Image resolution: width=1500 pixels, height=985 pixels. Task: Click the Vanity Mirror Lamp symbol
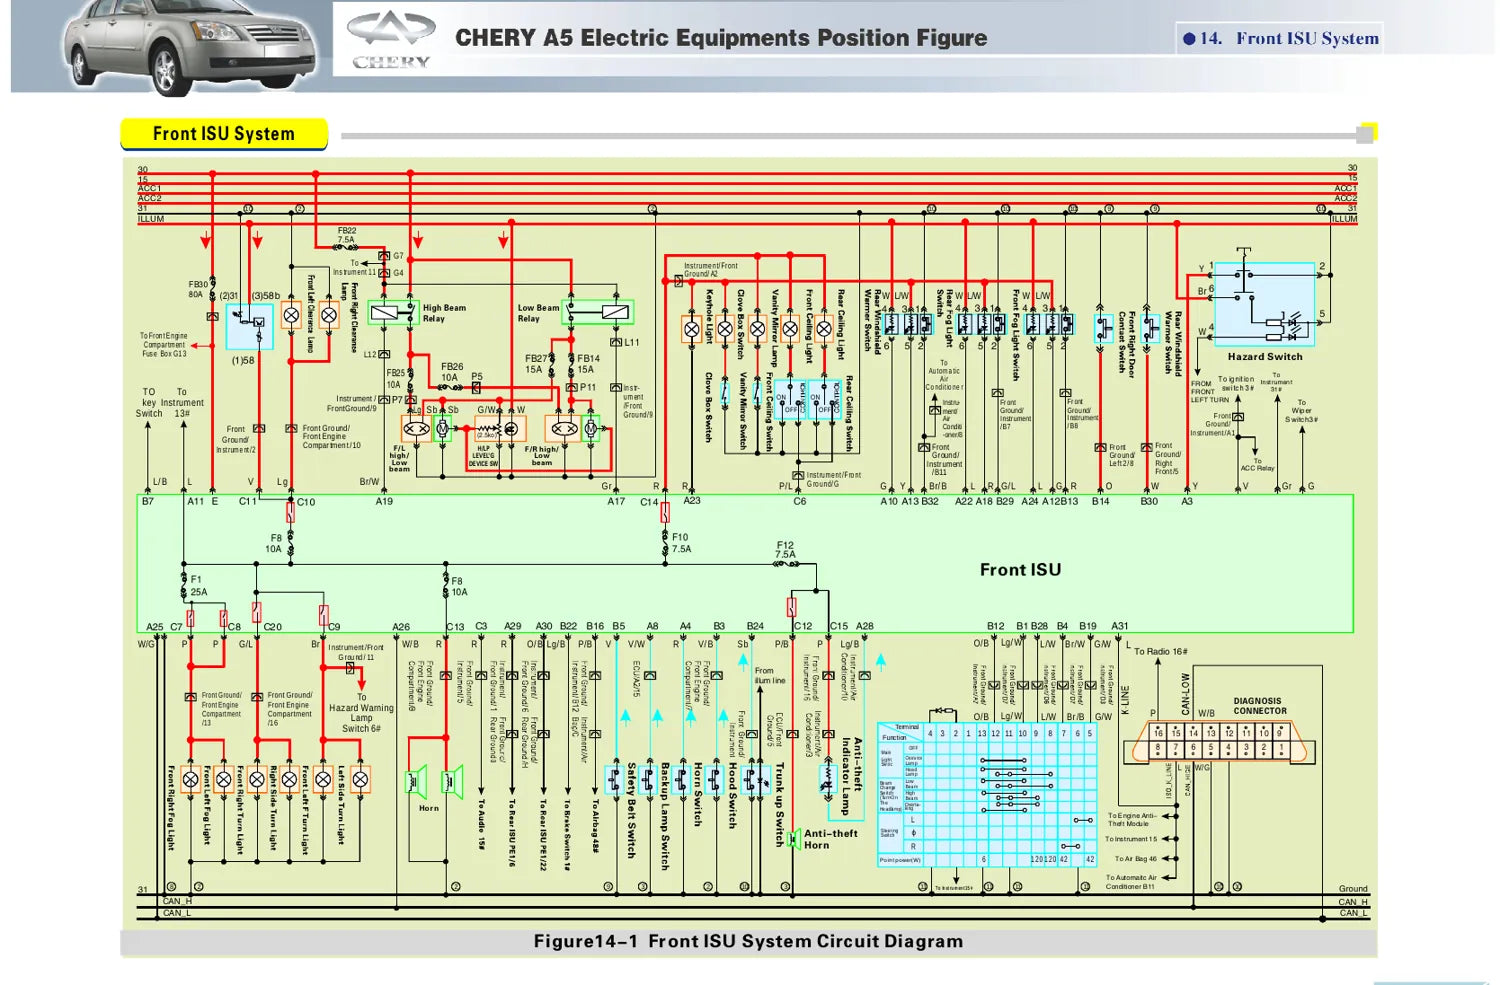pyautogui.click(x=758, y=329)
